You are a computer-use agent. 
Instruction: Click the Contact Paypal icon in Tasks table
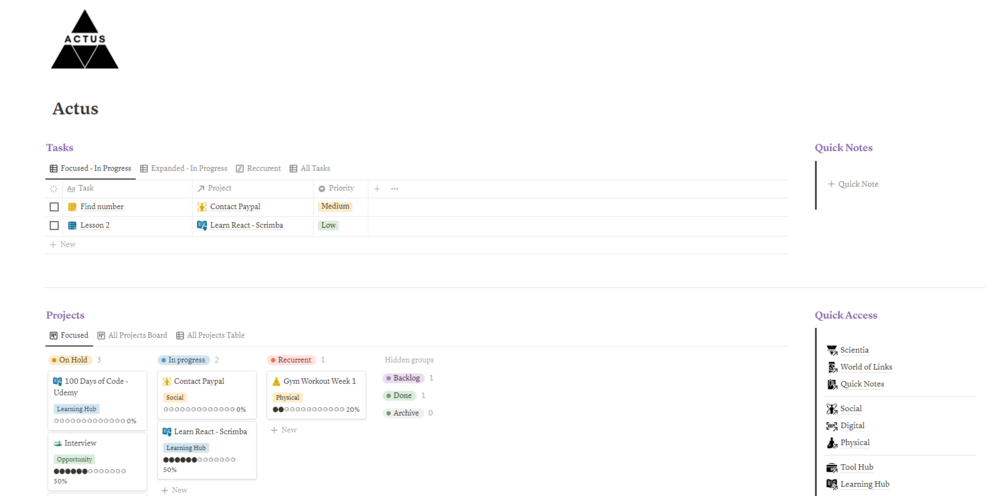202,207
